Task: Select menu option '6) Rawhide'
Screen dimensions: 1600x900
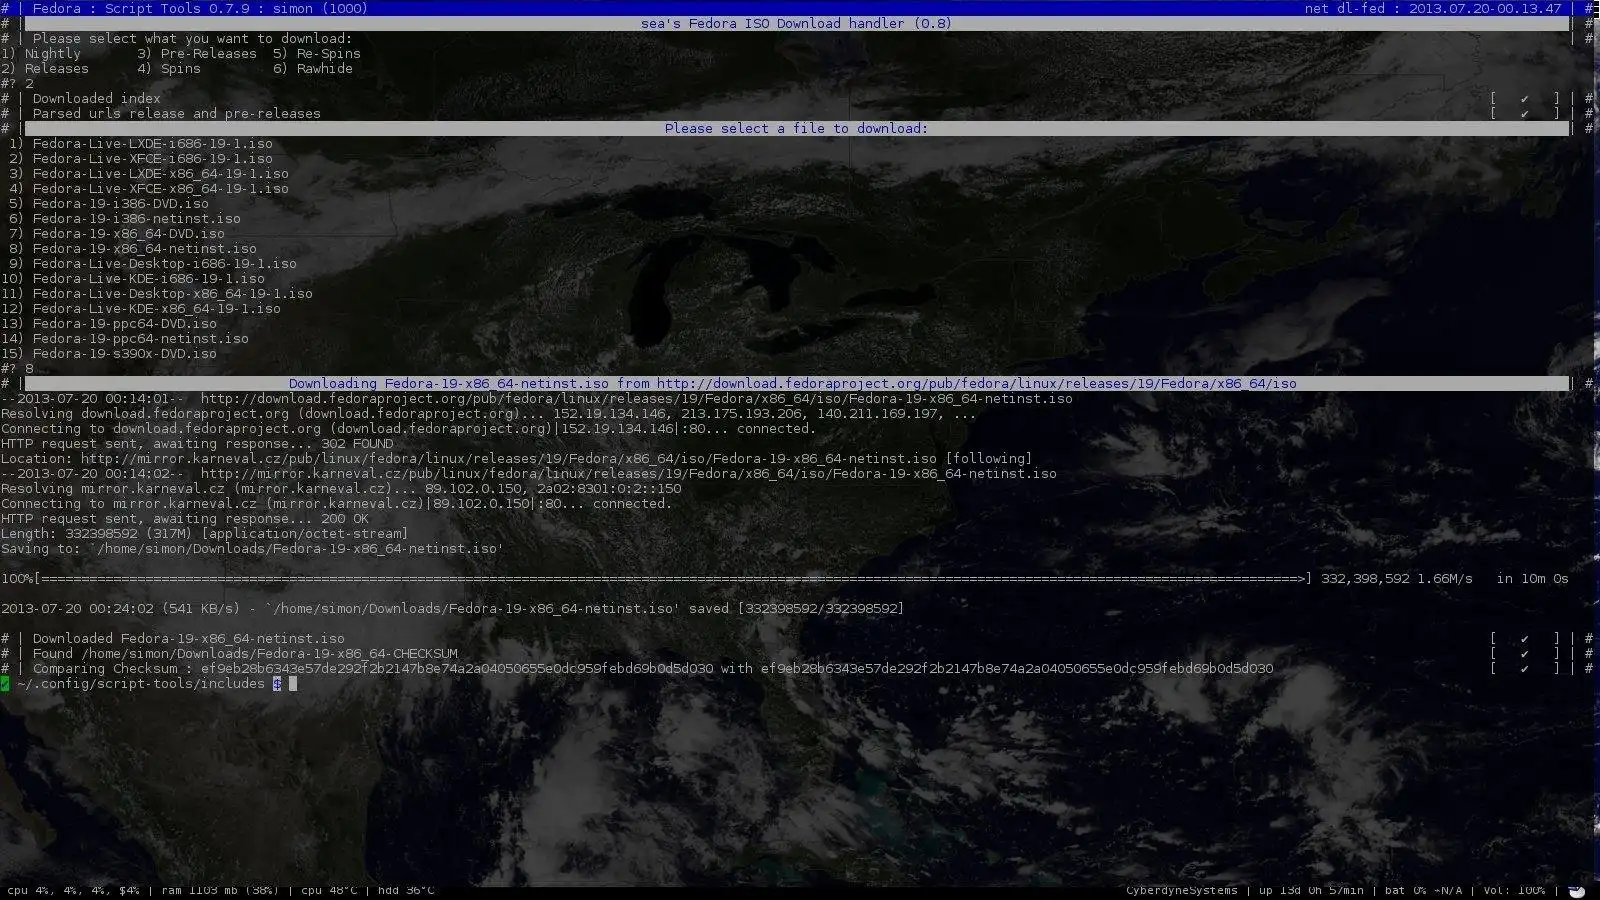Action: click(313, 69)
